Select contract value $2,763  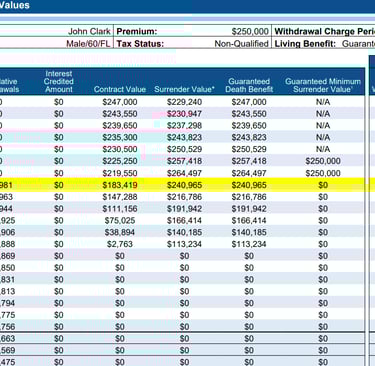pyautogui.click(x=120, y=244)
